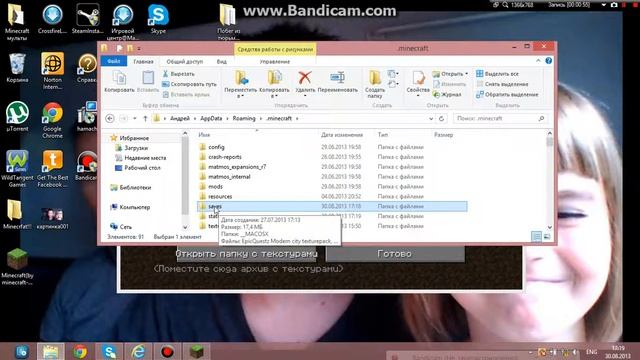Image resolution: width=640 pixels, height=360 pixels.
Task: Select Computer (Компьютер) in navigation pane
Action: [134, 207]
